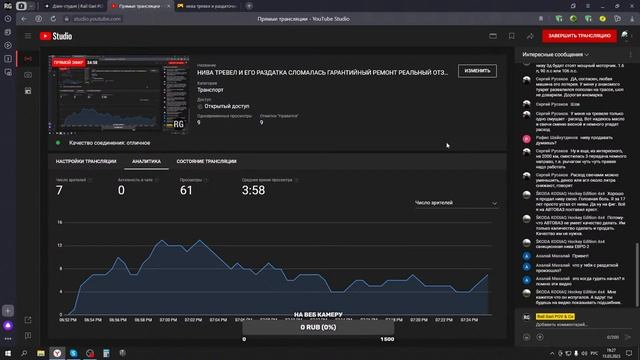This screenshot has width=640, height=360.
Task: Click the round plus icon below the chat input
Action: coord(540,337)
